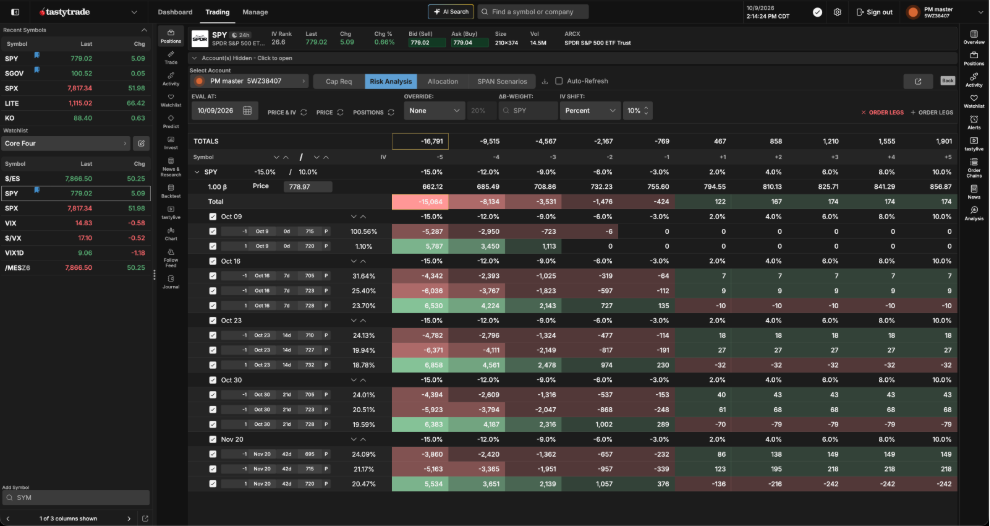This screenshot has height=526, width=990.
Task: Uncheck the Oct 9 715 put leg
Action: pos(213,231)
